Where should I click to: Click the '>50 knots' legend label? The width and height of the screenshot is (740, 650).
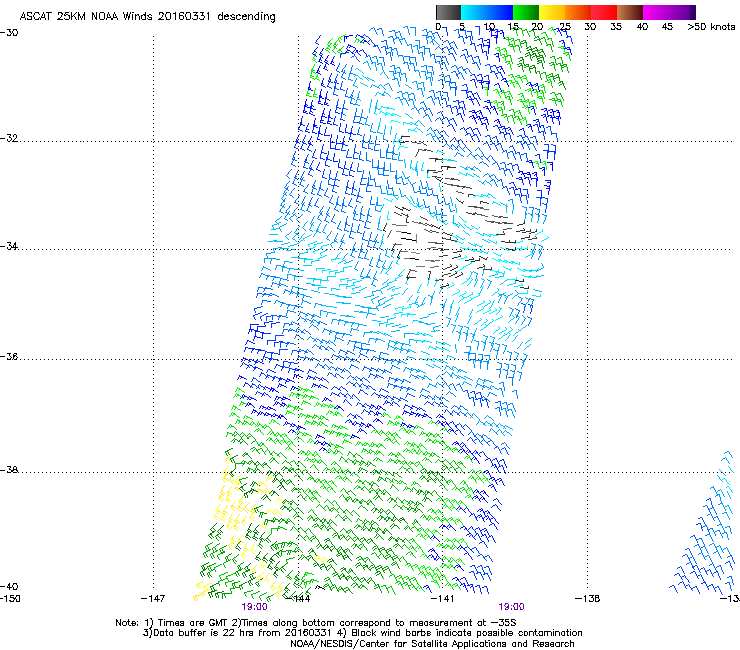click(711, 27)
